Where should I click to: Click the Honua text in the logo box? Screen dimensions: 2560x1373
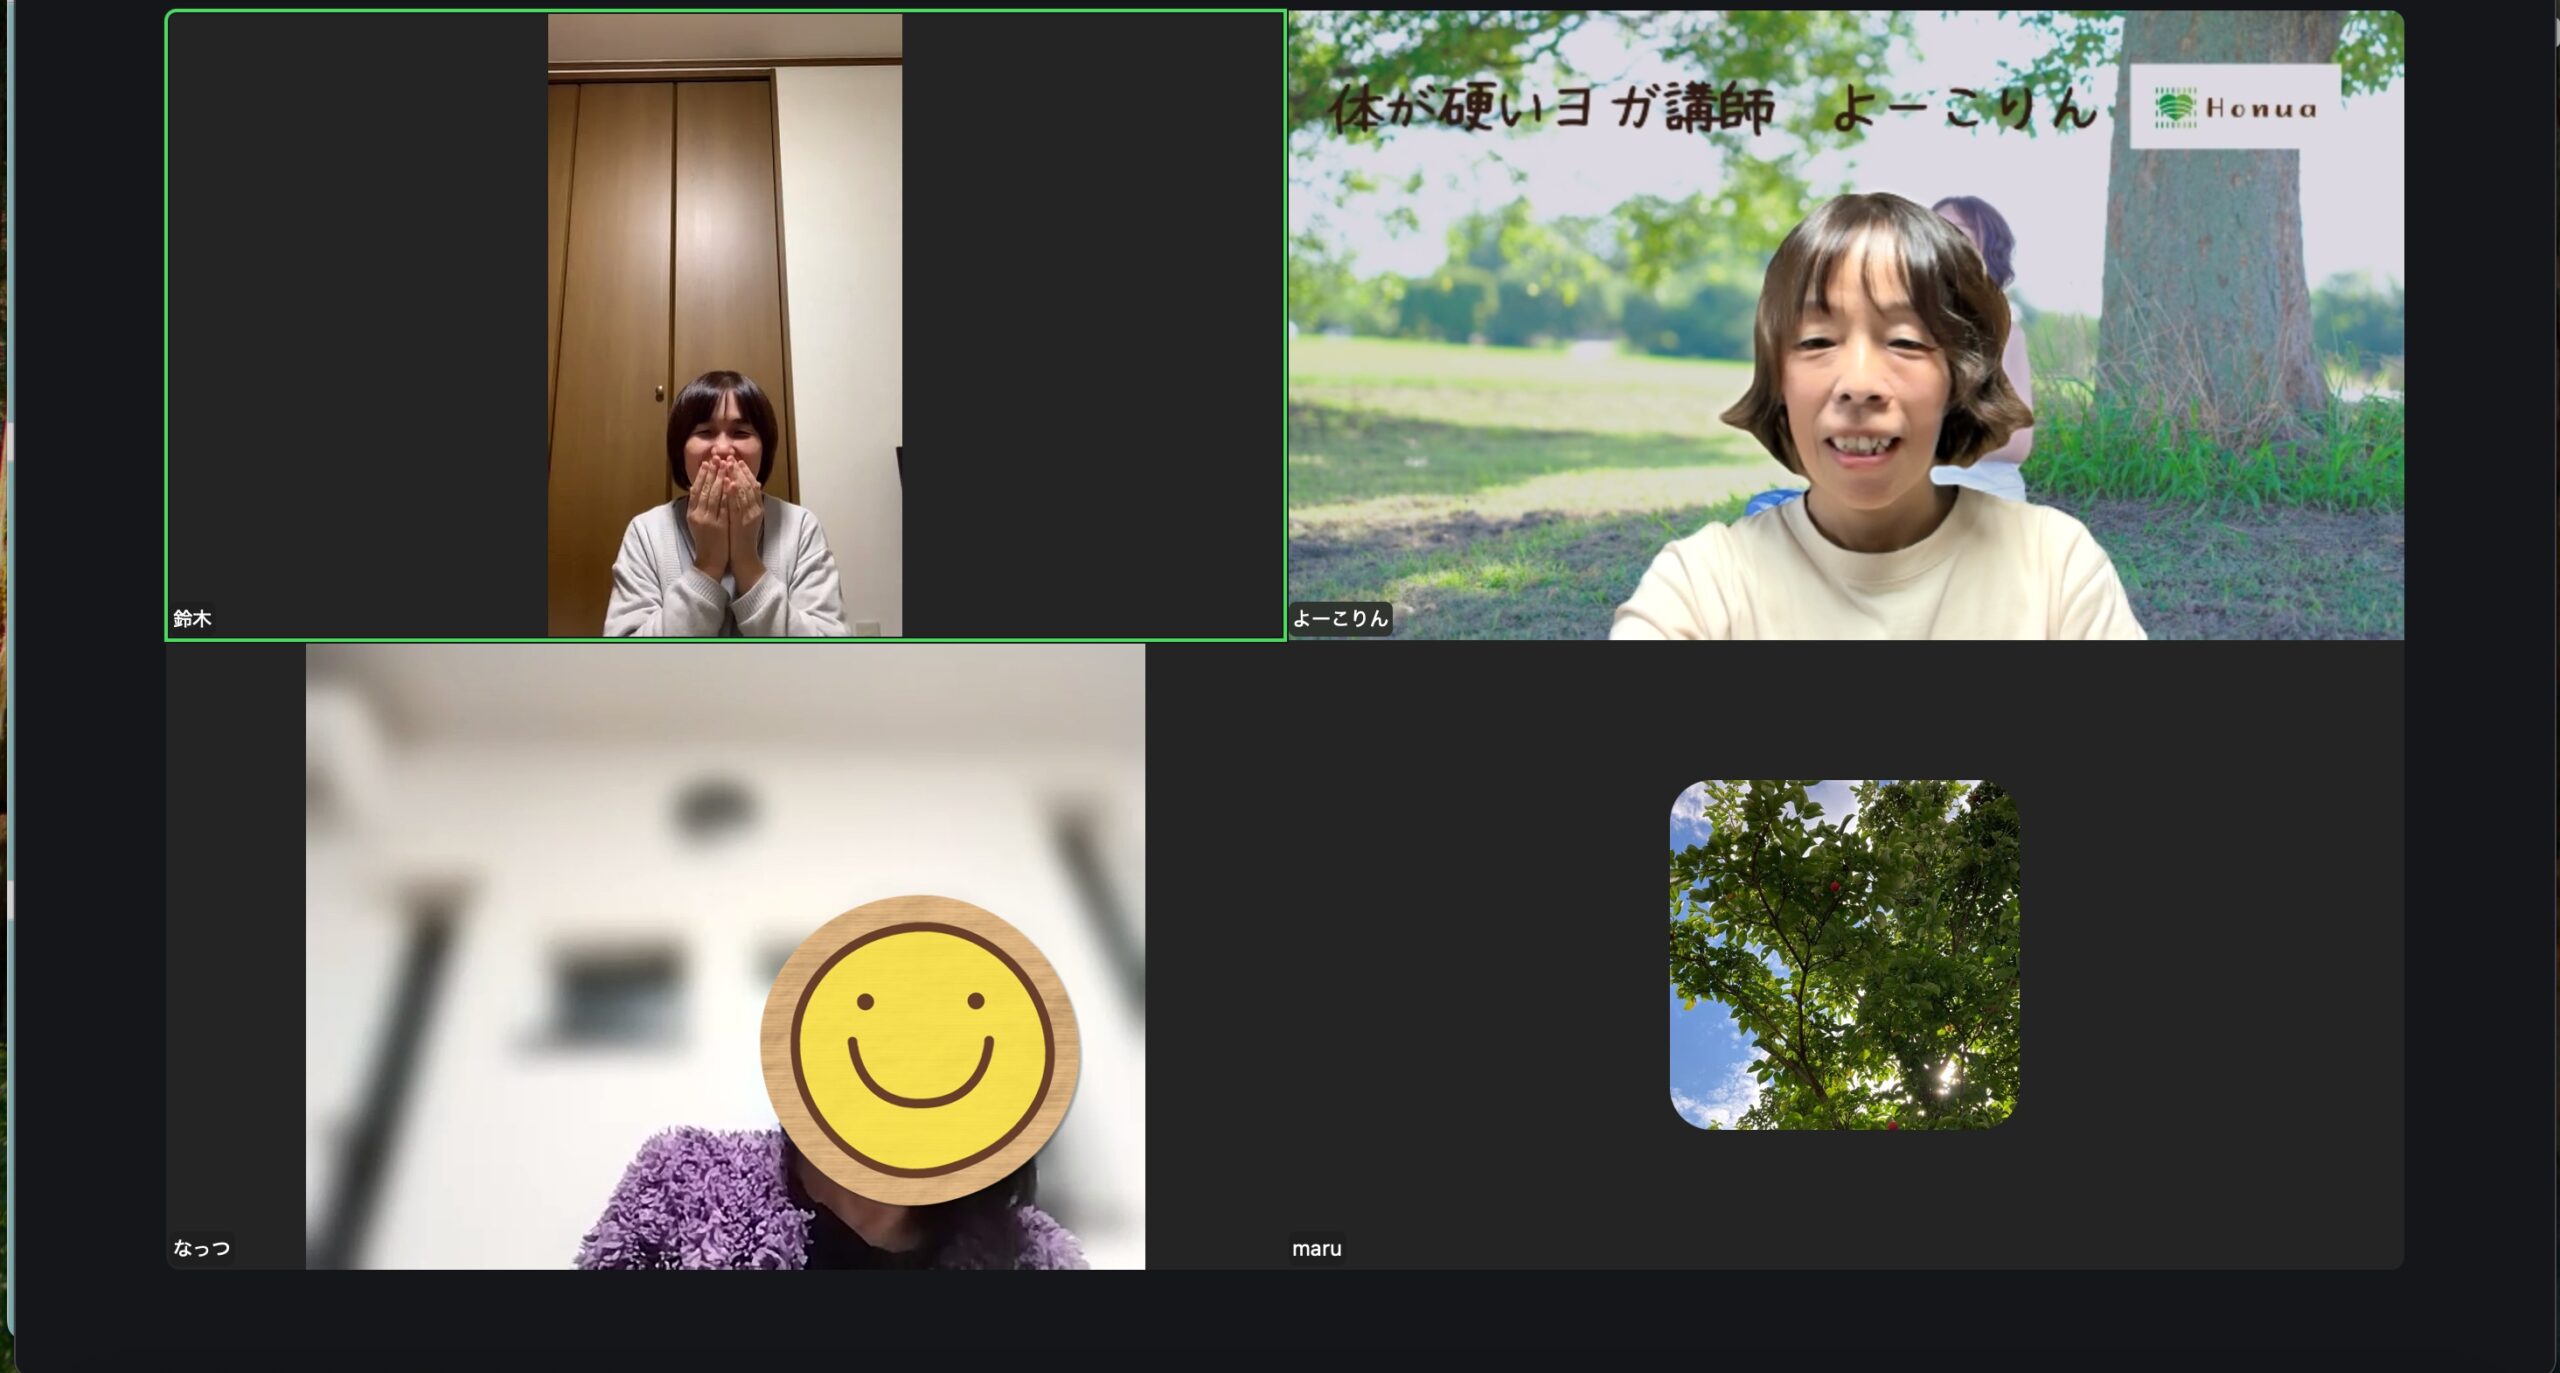(2261, 108)
